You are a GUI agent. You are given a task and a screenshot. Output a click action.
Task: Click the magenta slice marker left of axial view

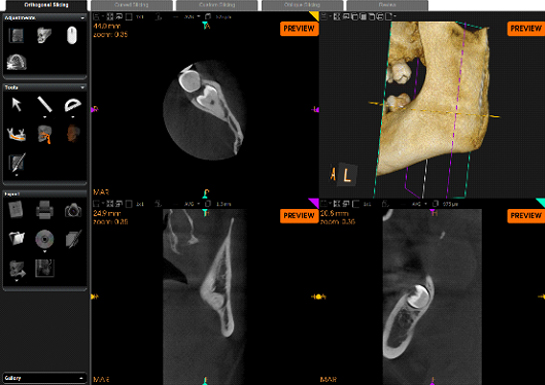pyautogui.click(x=94, y=109)
